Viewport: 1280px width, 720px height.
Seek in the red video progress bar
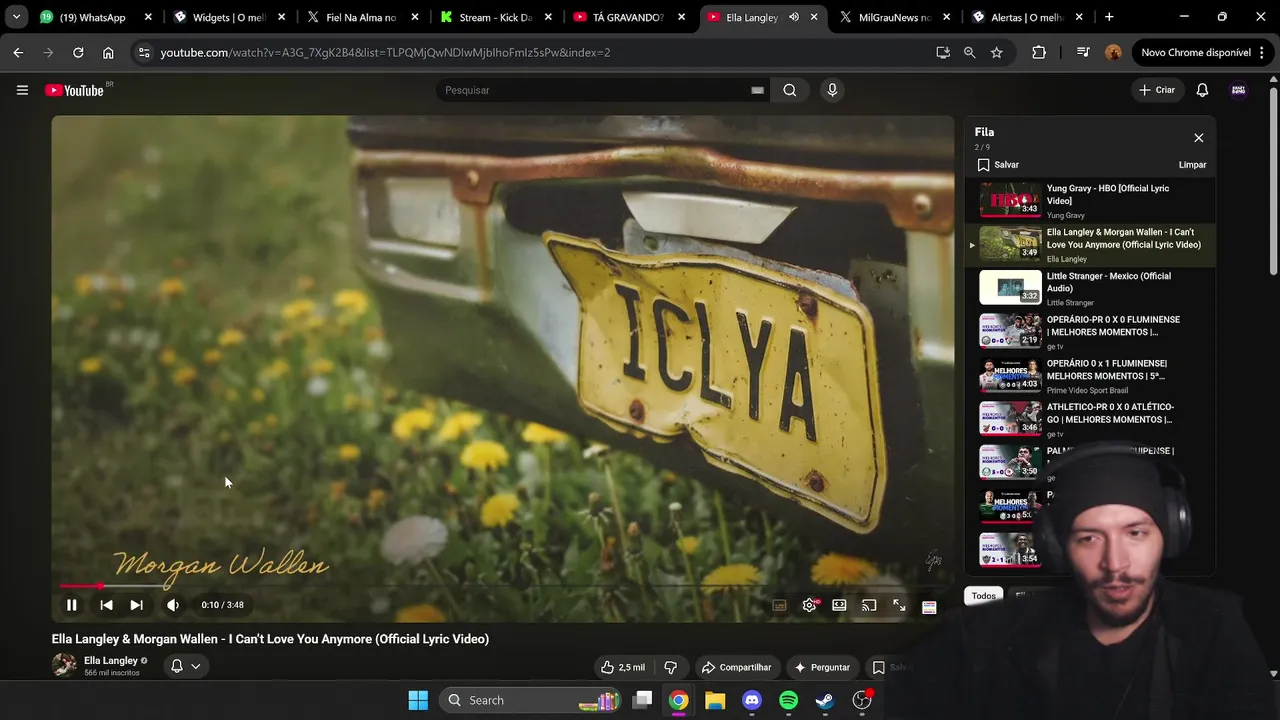pos(503,586)
